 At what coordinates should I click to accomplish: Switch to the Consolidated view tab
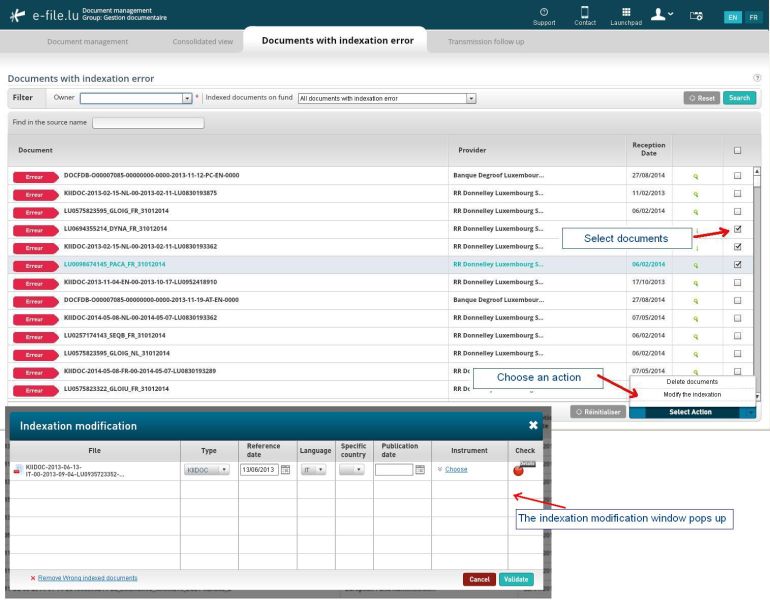click(x=202, y=42)
